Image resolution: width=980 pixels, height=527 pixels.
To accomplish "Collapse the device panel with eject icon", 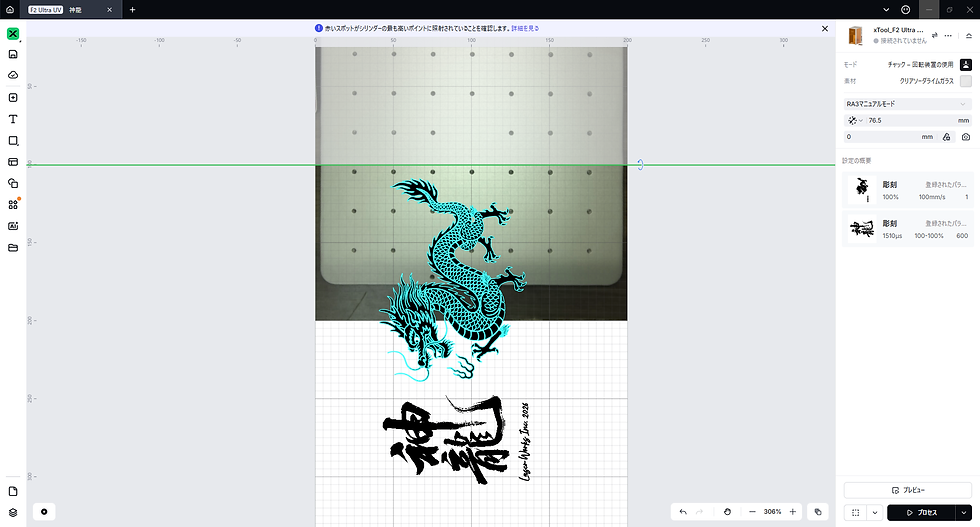I will pyautogui.click(x=969, y=35).
